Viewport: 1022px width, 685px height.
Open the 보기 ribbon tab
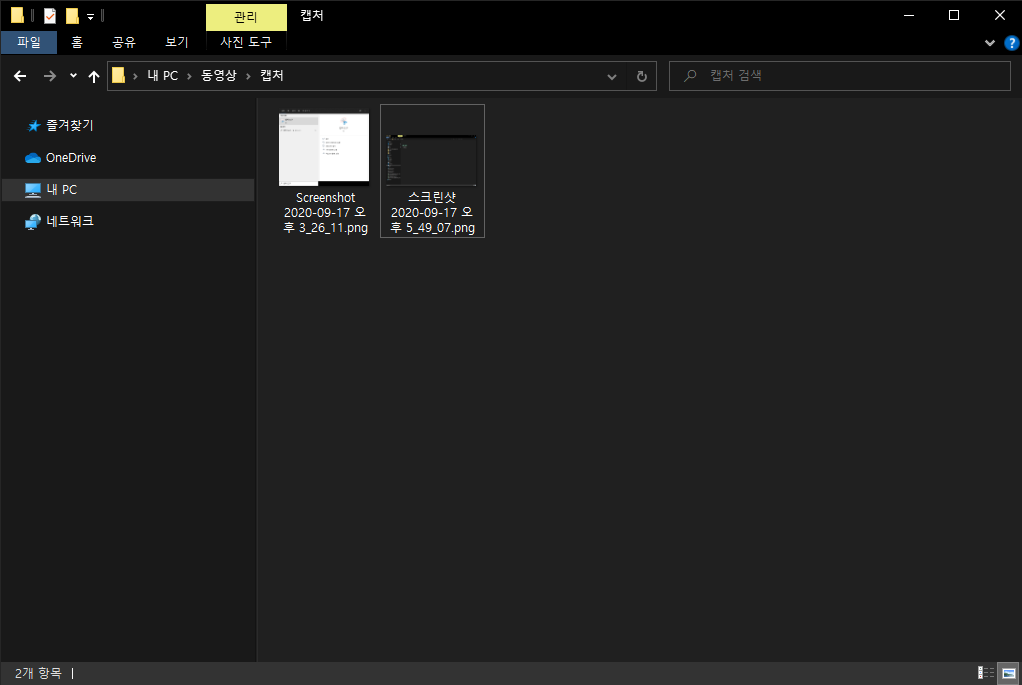click(x=177, y=42)
